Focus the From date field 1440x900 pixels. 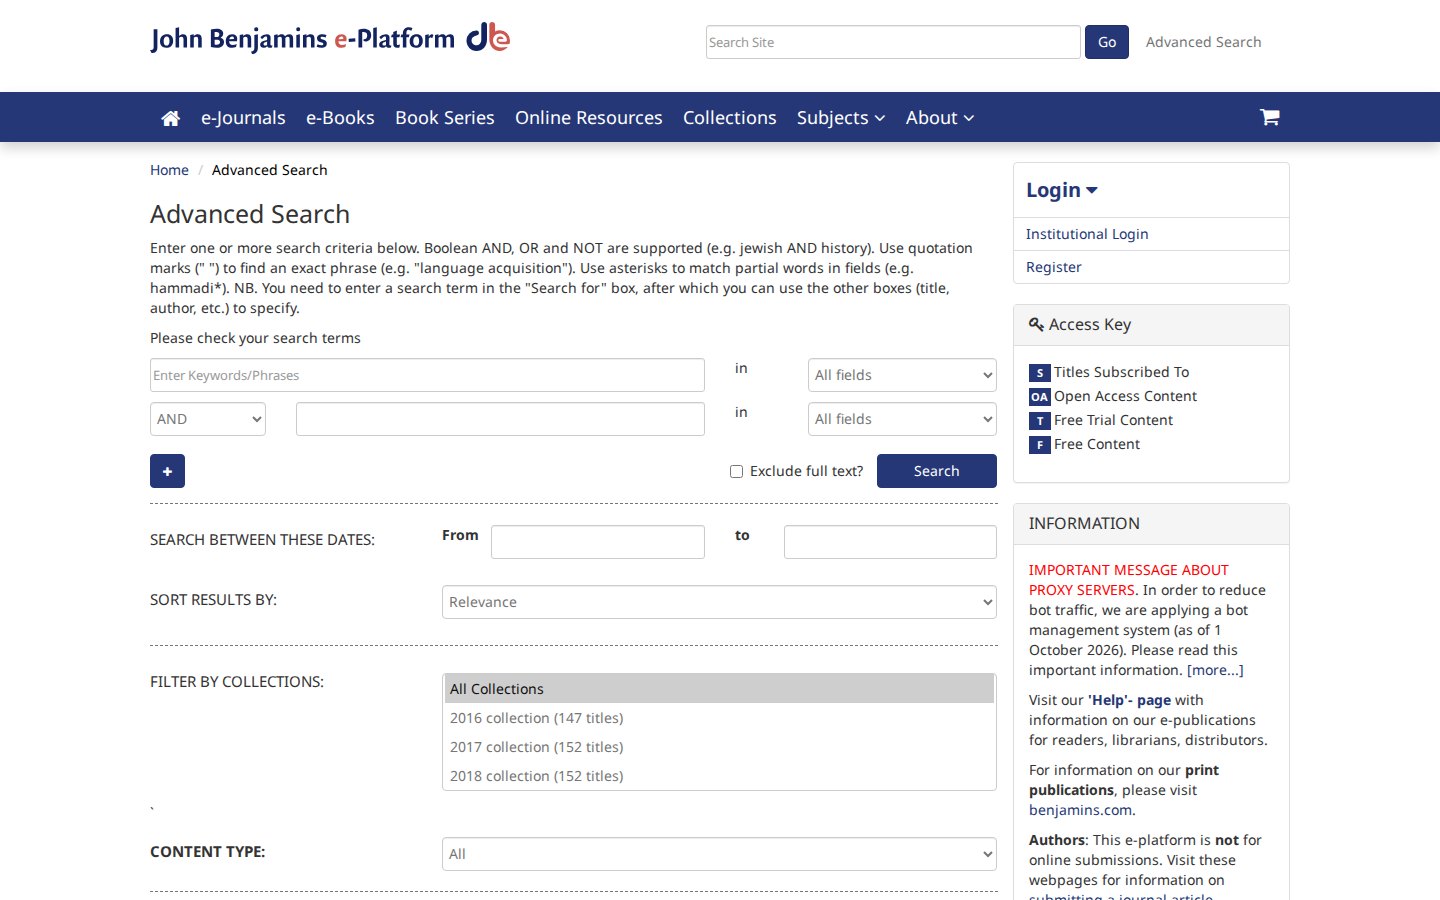(598, 542)
